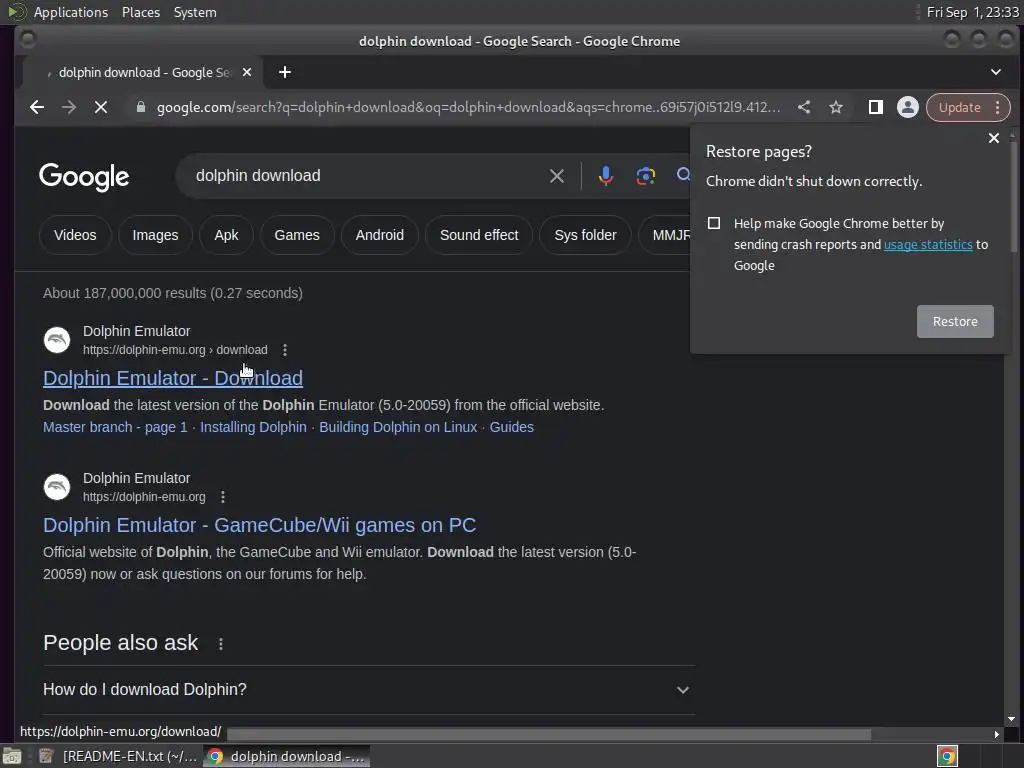Image resolution: width=1024 pixels, height=768 pixels.
Task: Open the System menu
Action: pos(195,12)
